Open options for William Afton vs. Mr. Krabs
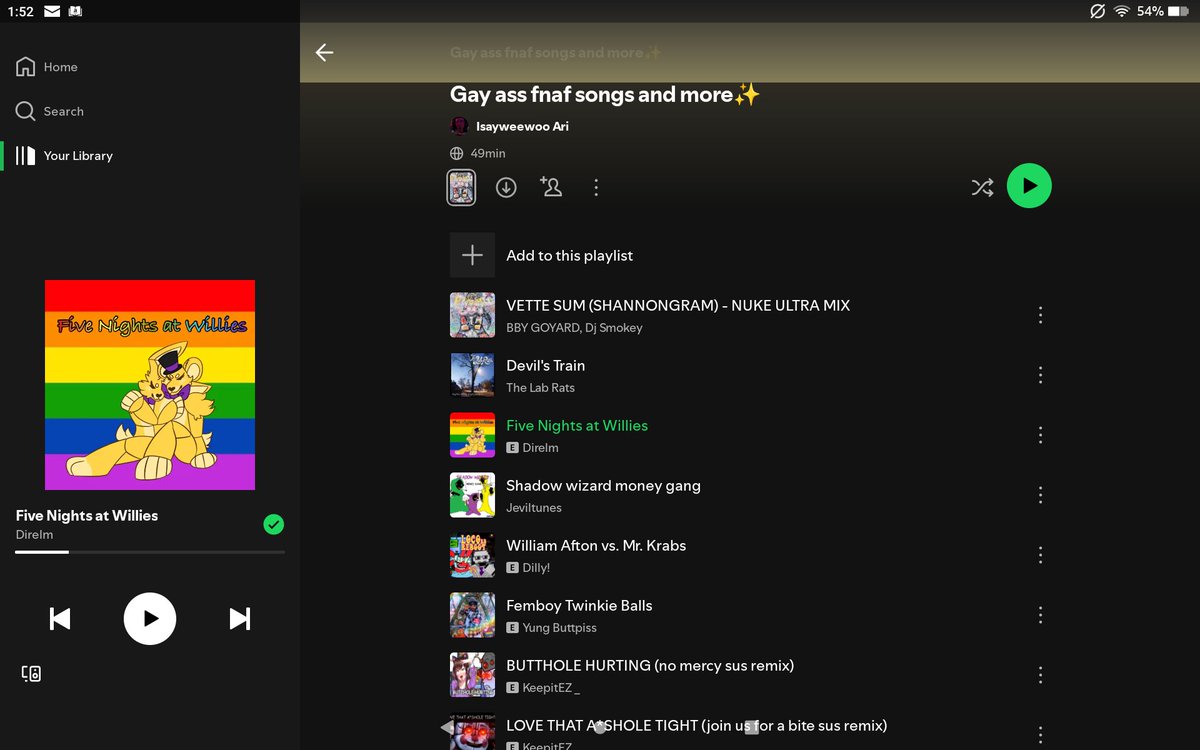This screenshot has width=1200, height=750. coord(1040,555)
